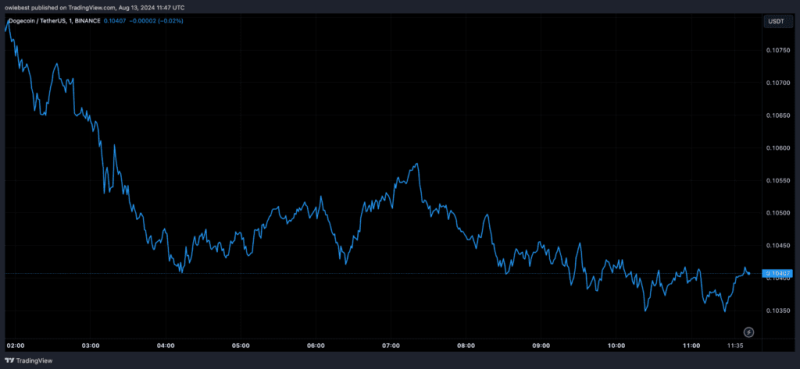Click the 03:00 time axis label
The height and width of the screenshot is (369, 800).
coord(91,346)
